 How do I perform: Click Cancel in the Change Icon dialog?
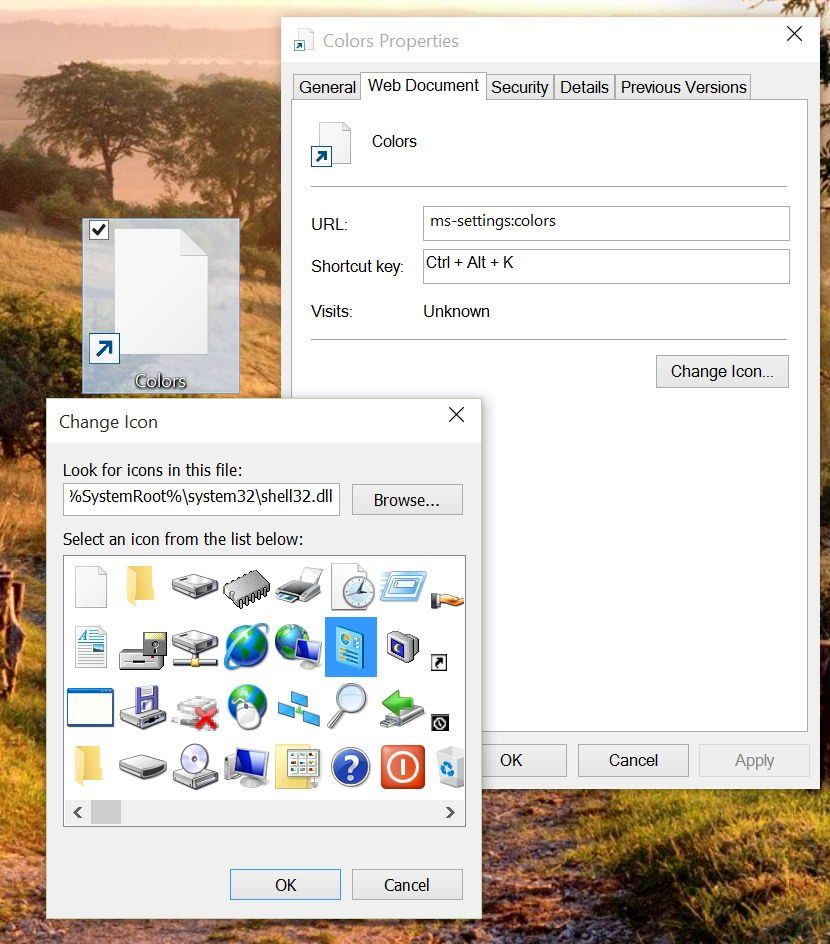tap(406, 885)
